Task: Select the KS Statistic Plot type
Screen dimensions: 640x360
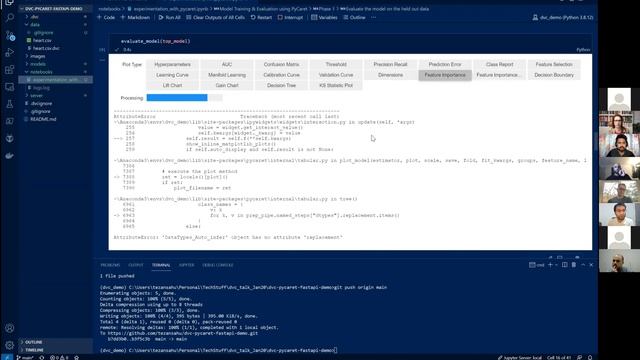Action: pos(336,86)
